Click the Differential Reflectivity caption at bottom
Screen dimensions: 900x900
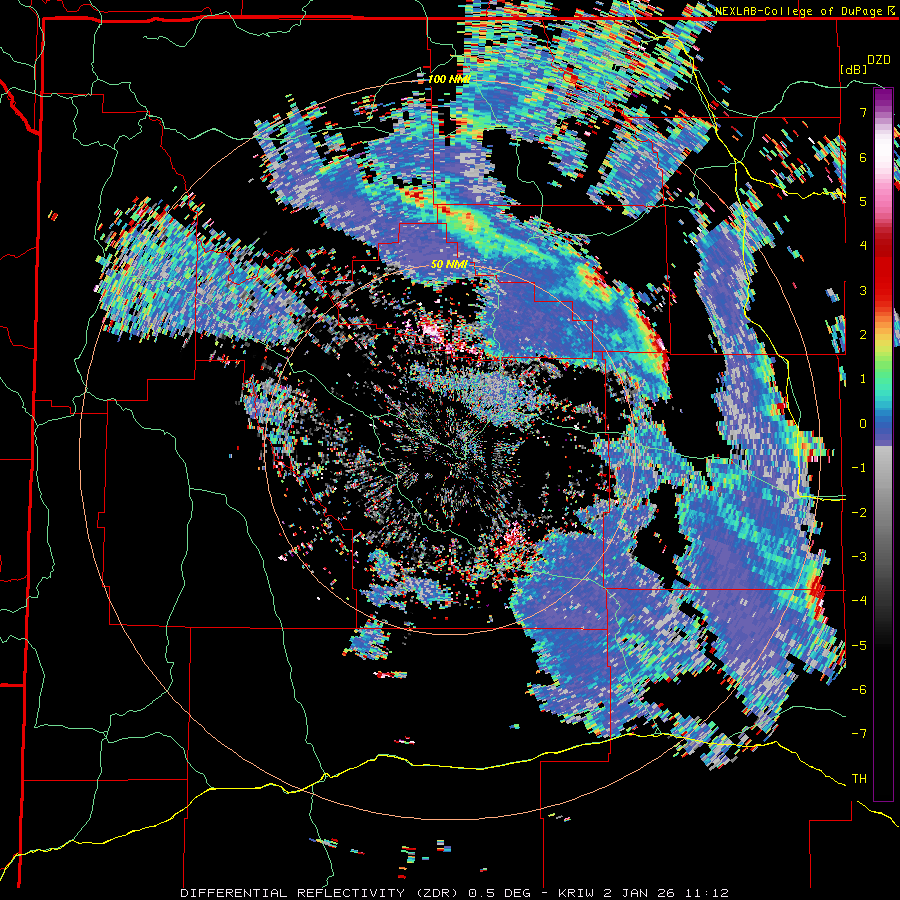point(455,893)
